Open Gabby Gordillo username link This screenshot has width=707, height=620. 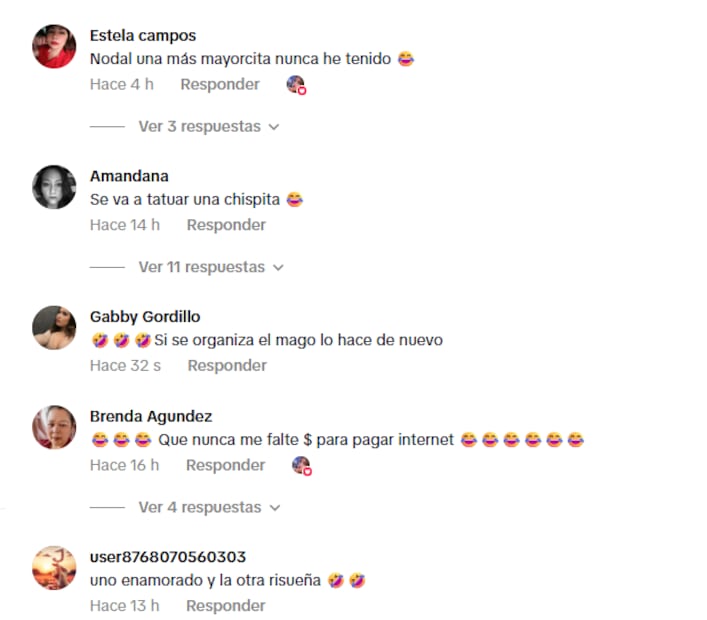click(x=145, y=317)
